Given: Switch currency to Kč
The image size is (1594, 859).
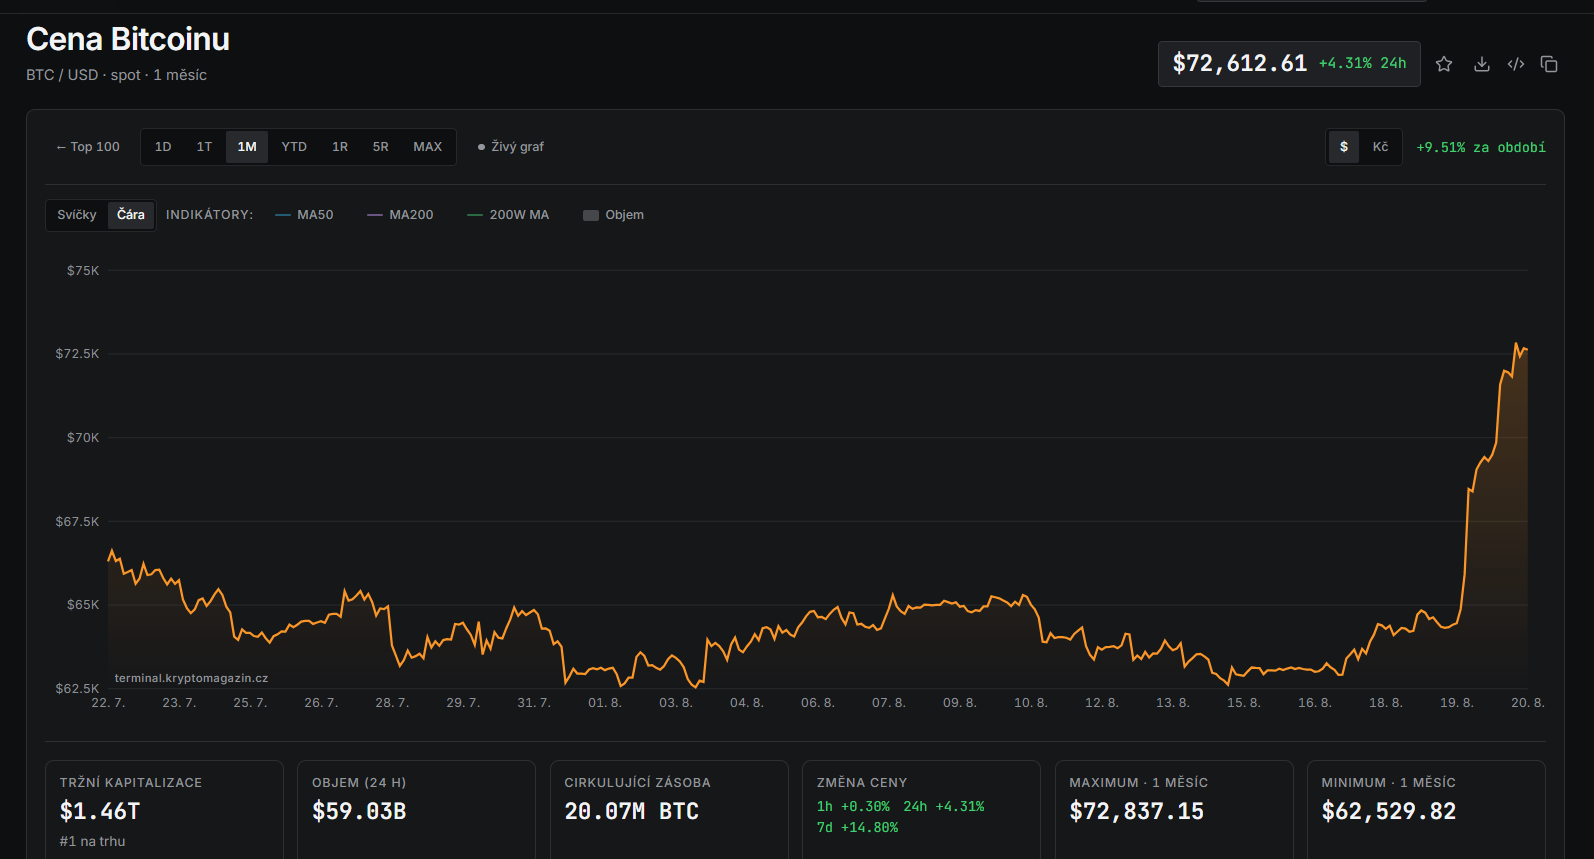Looking at the screenshot, I should (x=1380, y=147).
